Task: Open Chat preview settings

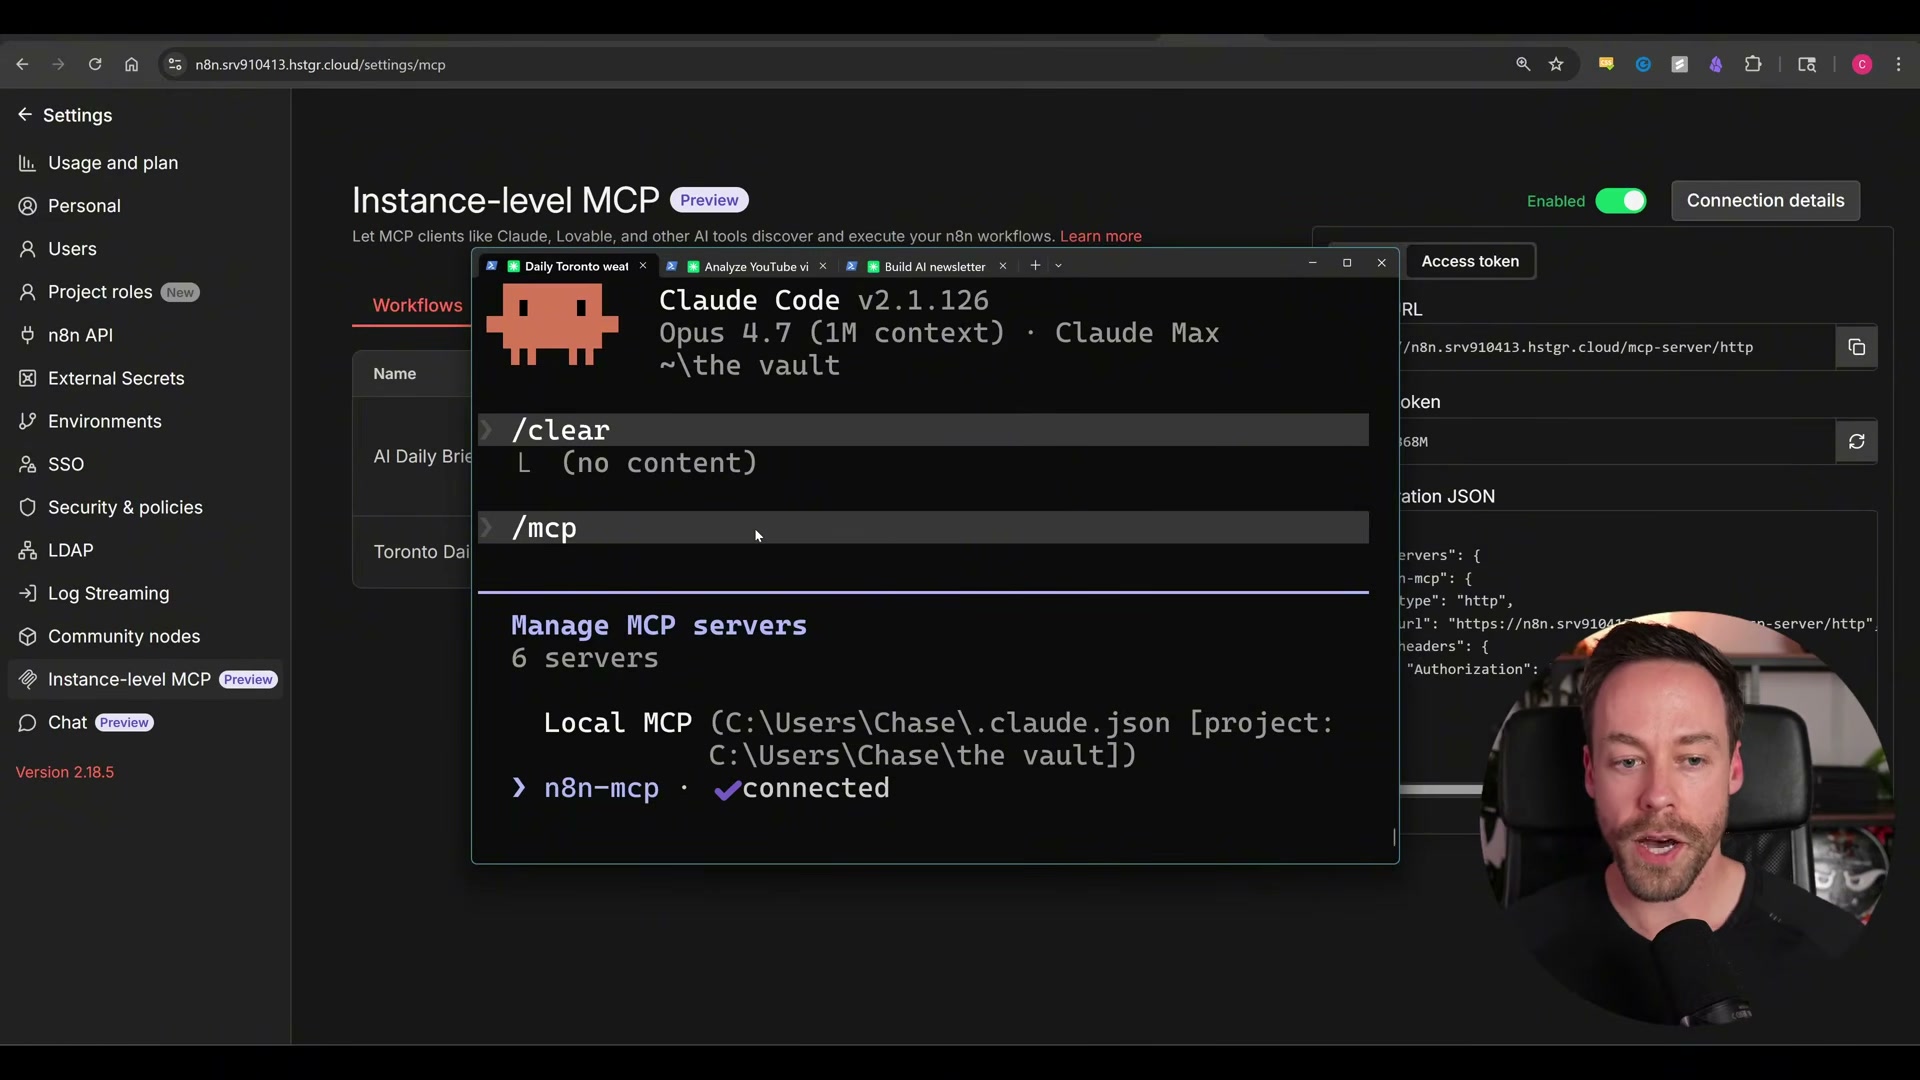Action: (85, 722)
